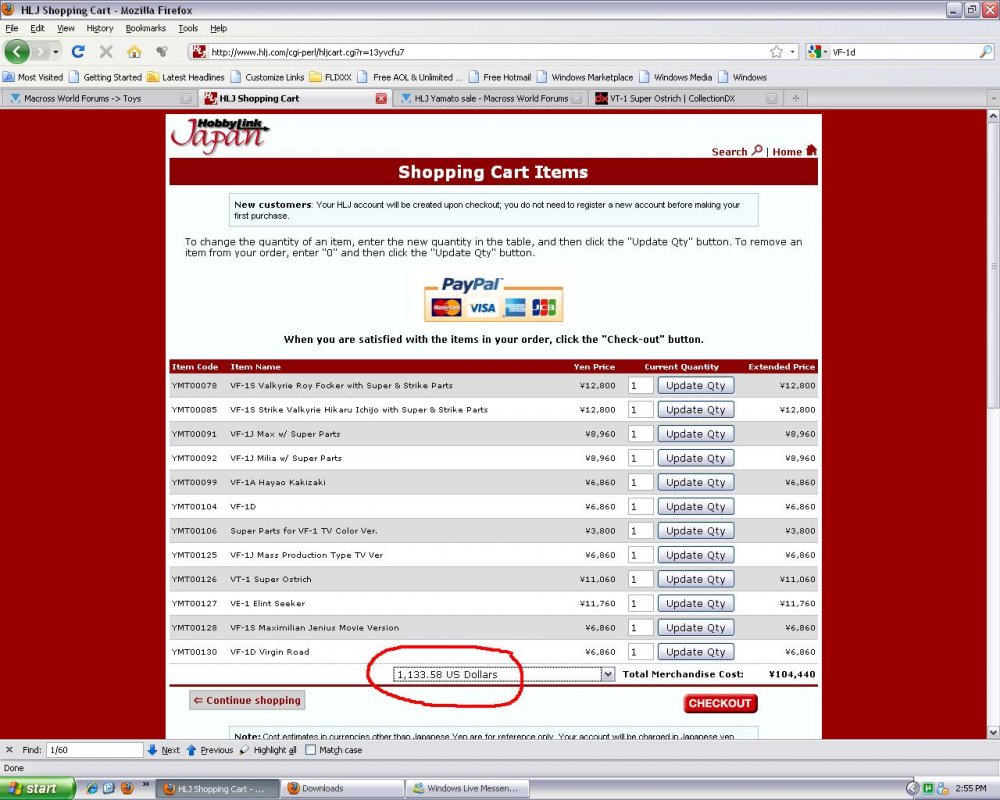Expand hidden system tray icons arrow

912,789
